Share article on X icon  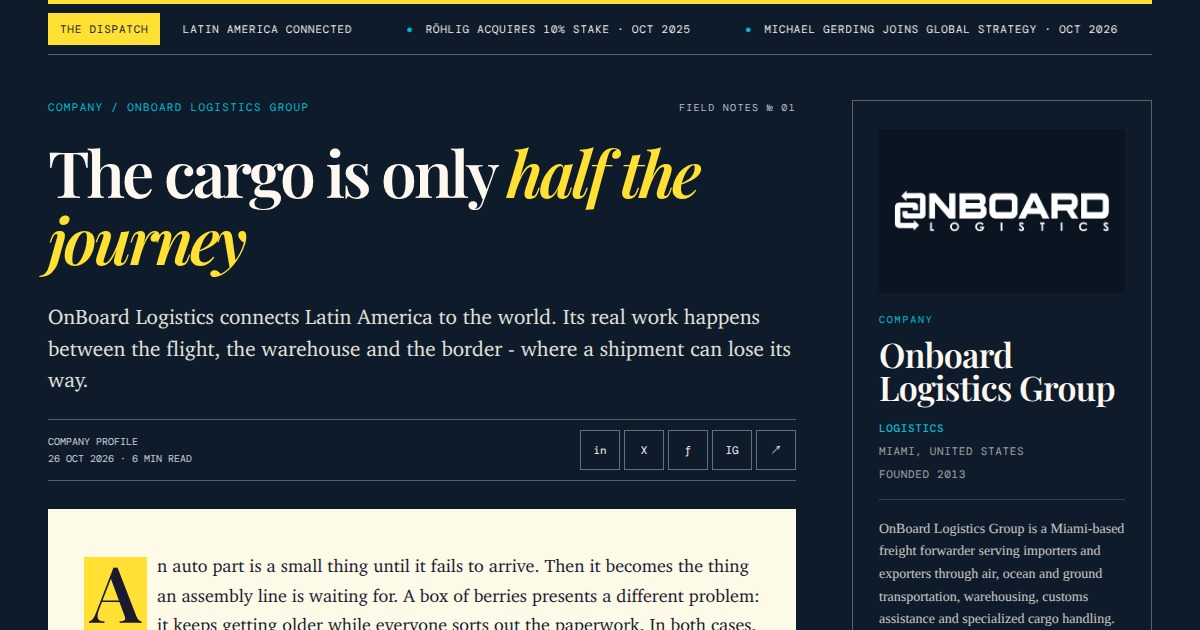point(644,450)
